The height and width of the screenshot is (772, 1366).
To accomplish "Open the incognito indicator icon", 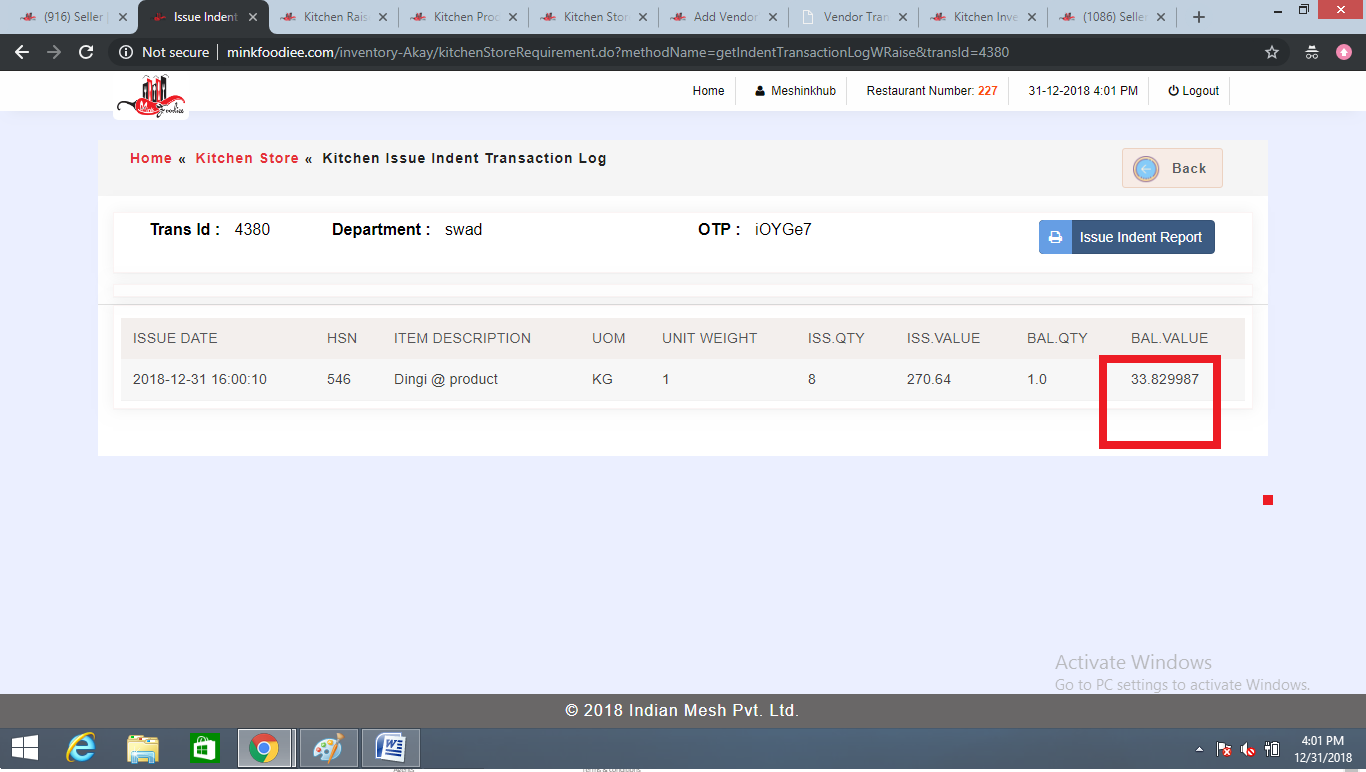I will (1312, 52).
